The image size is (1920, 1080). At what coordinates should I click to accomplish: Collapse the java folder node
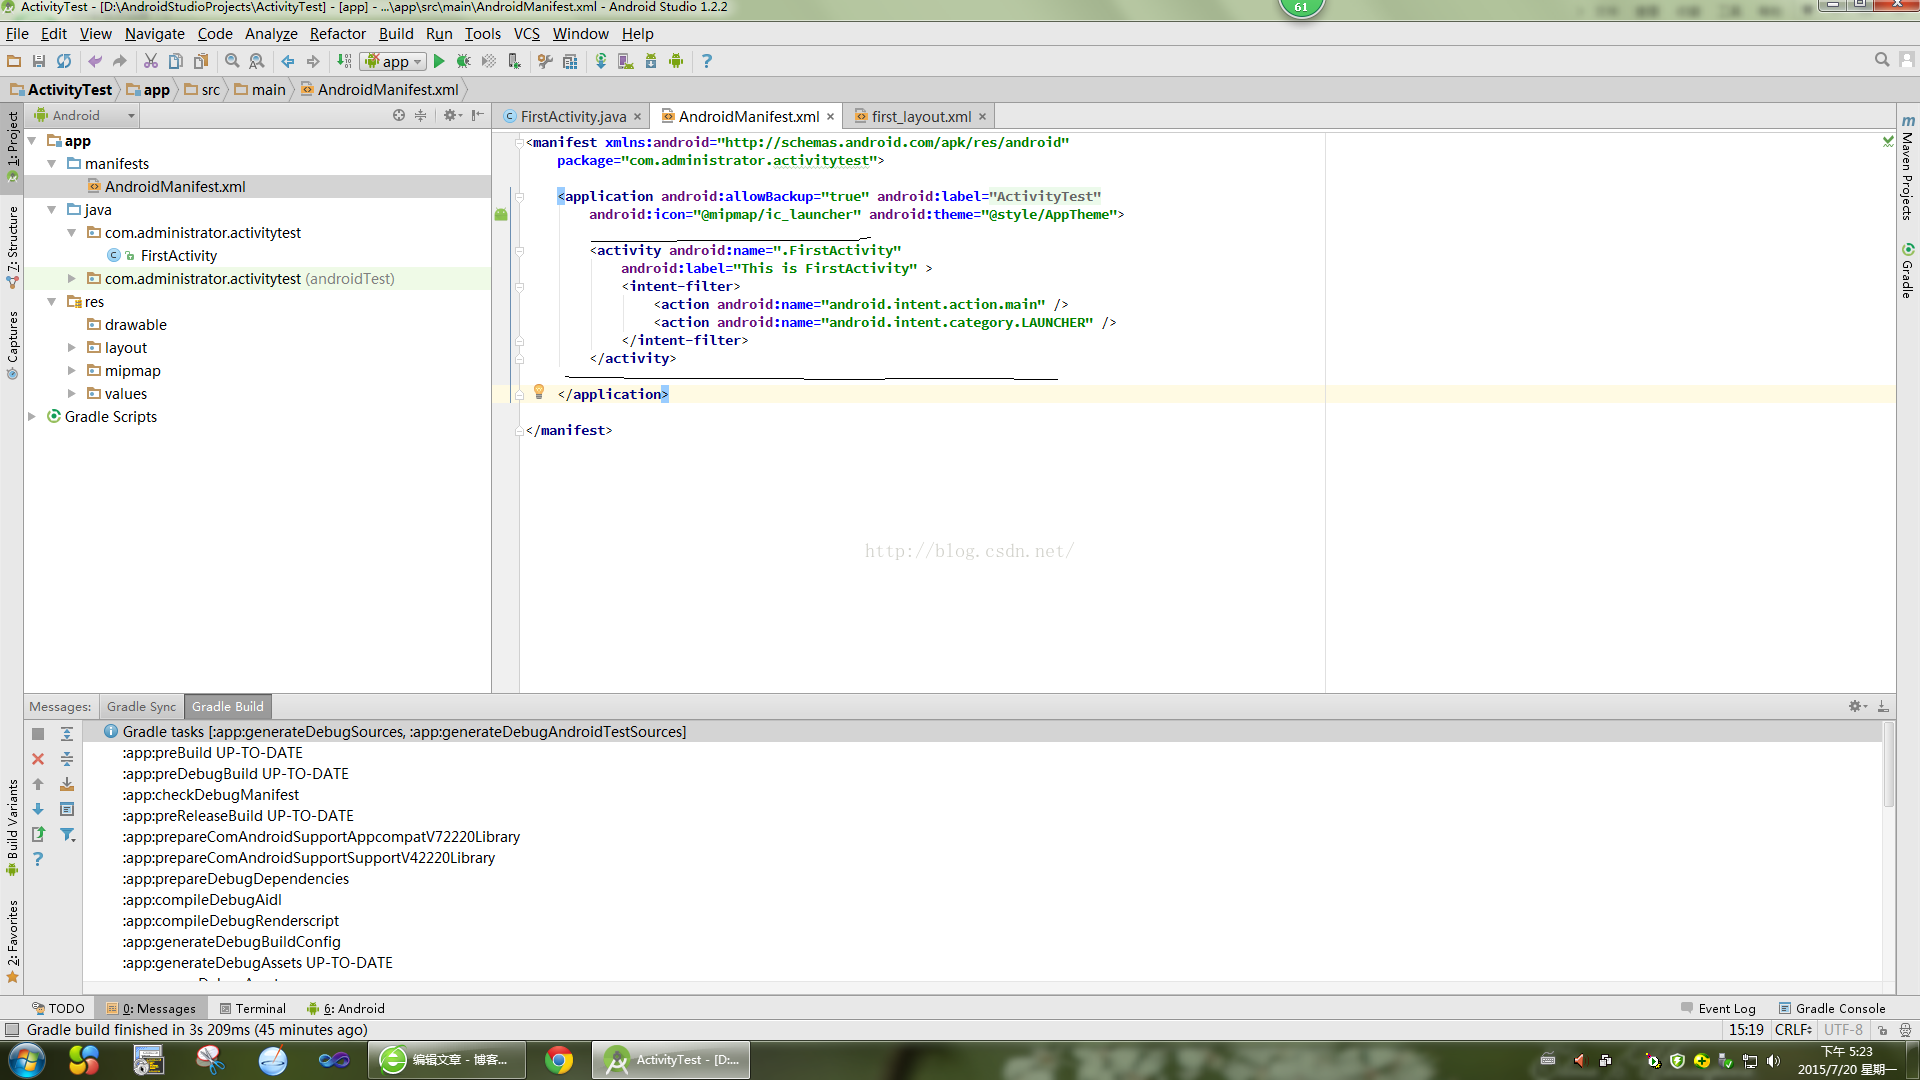point(51,209)
